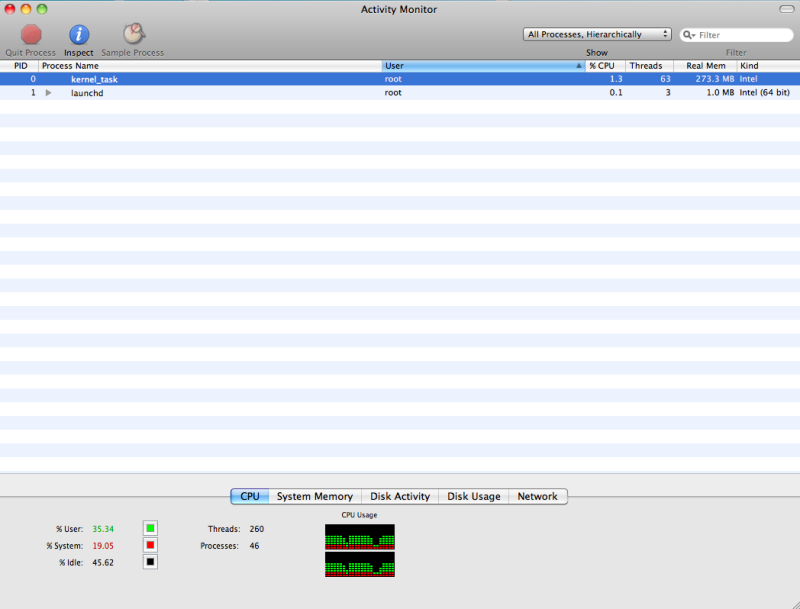Click the 35.34 % User value

point(103,529)
